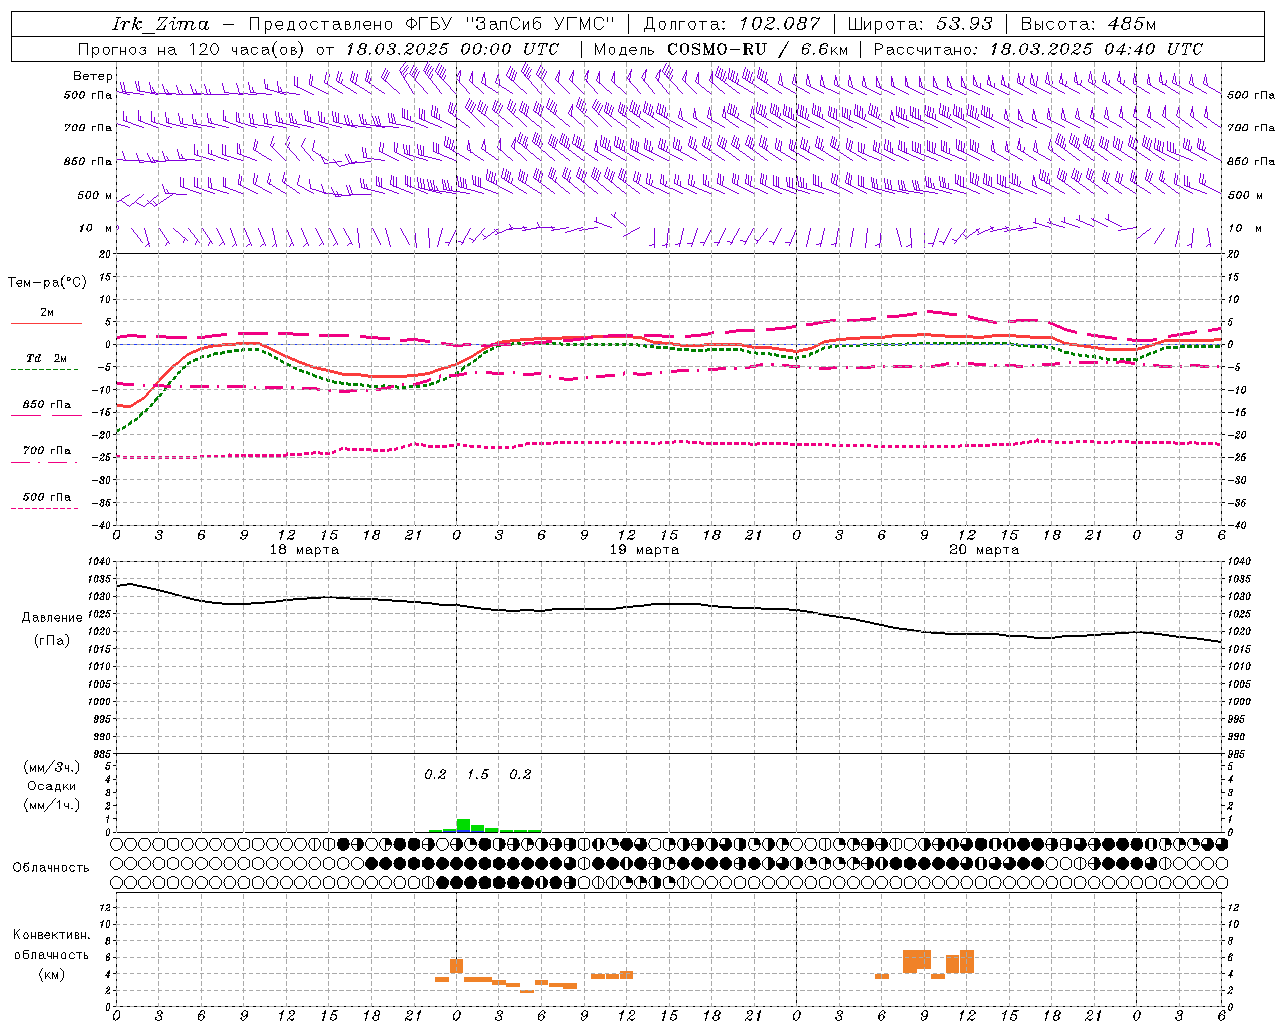Click the "Ветер" wind panel label
This screenshot has height=1024, width=1280.
92,76
